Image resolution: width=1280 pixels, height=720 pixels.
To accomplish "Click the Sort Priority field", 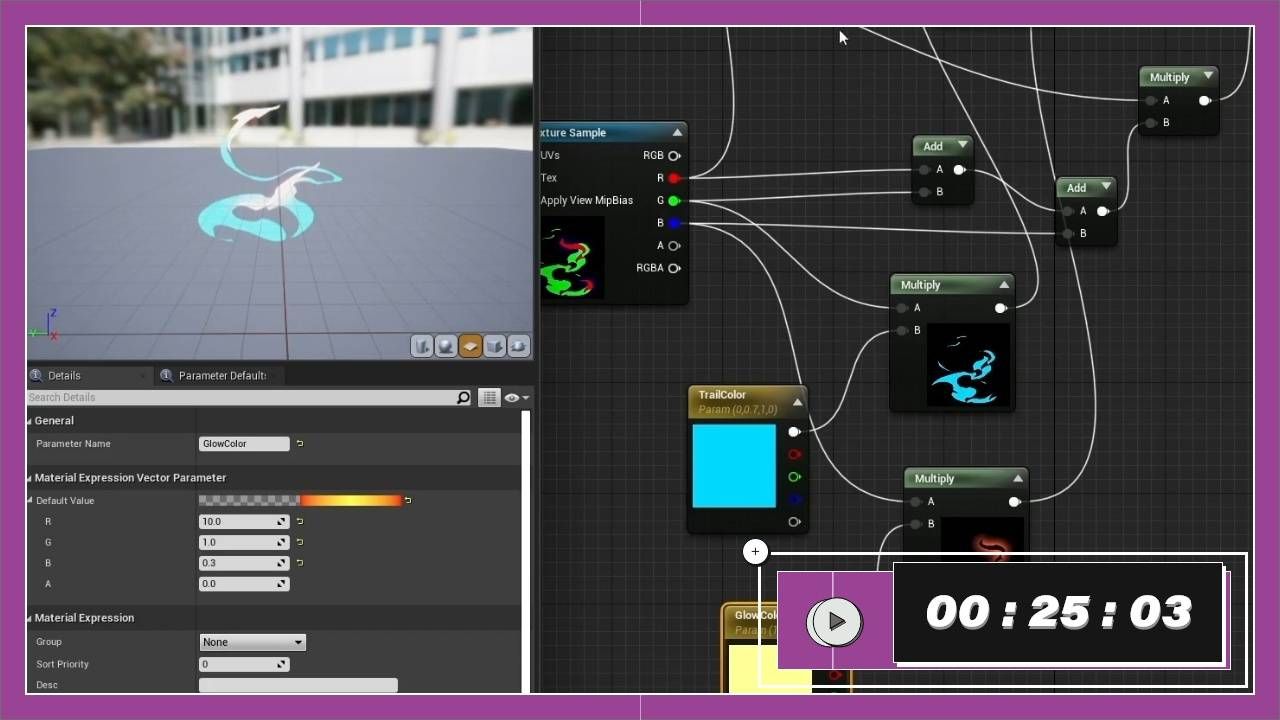I will pyautogui.click(x=244, y=664).
